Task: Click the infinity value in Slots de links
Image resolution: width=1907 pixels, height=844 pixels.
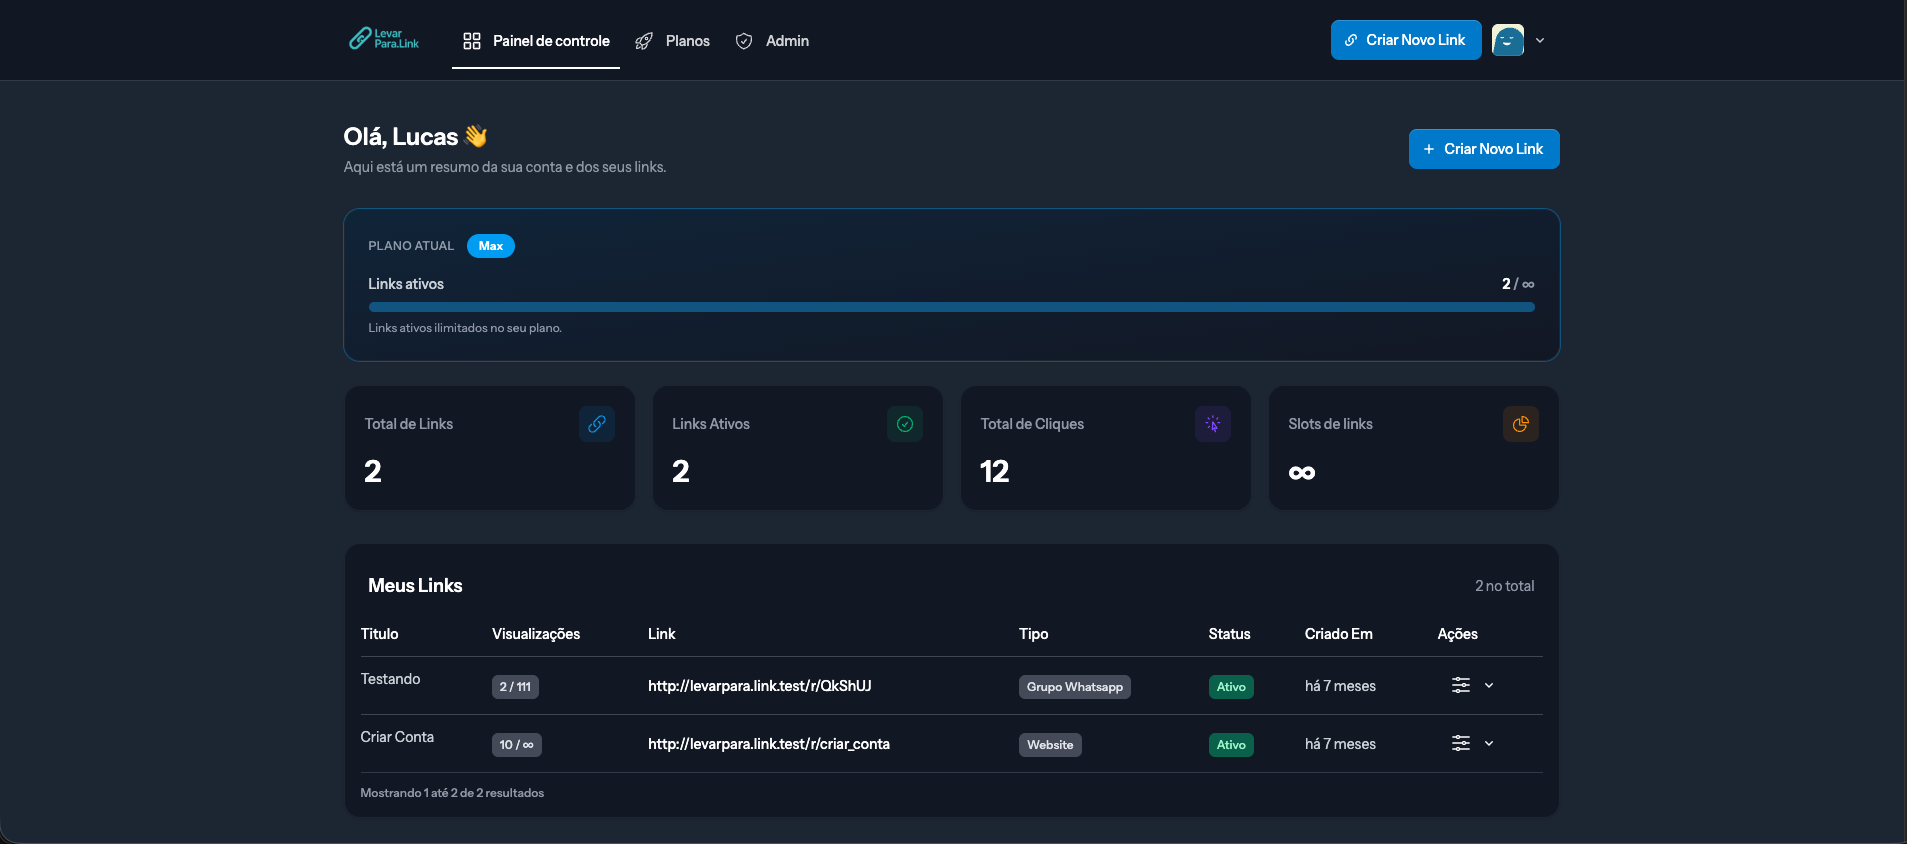Action: [1302, 472]
